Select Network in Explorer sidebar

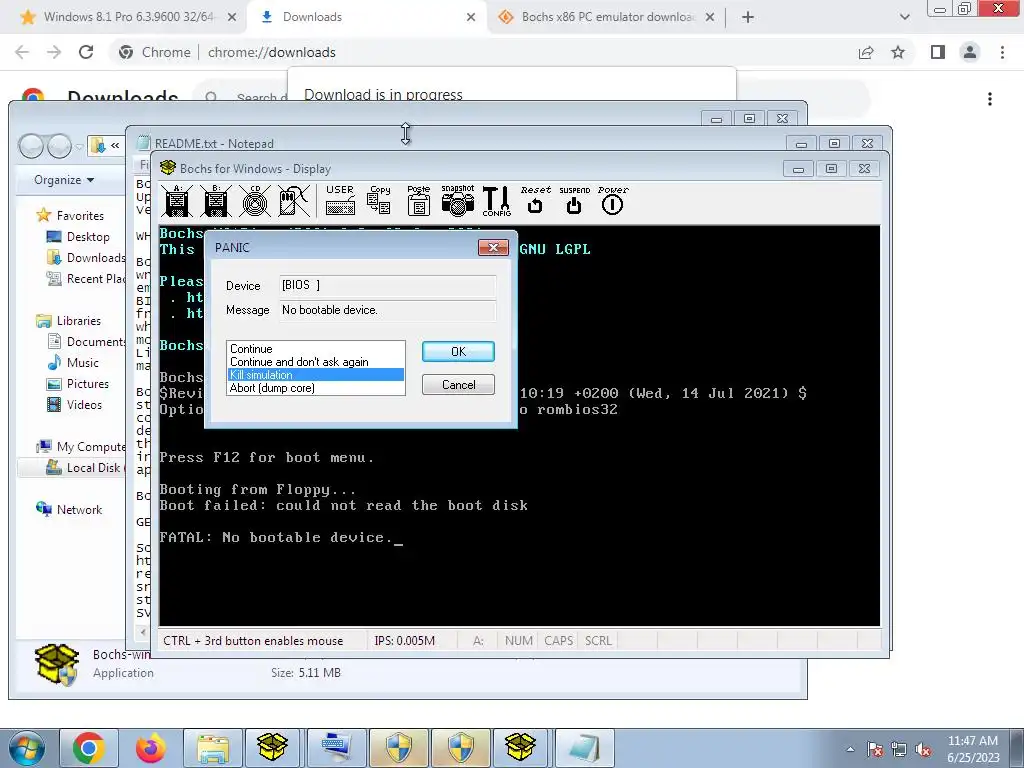point(69,509)
